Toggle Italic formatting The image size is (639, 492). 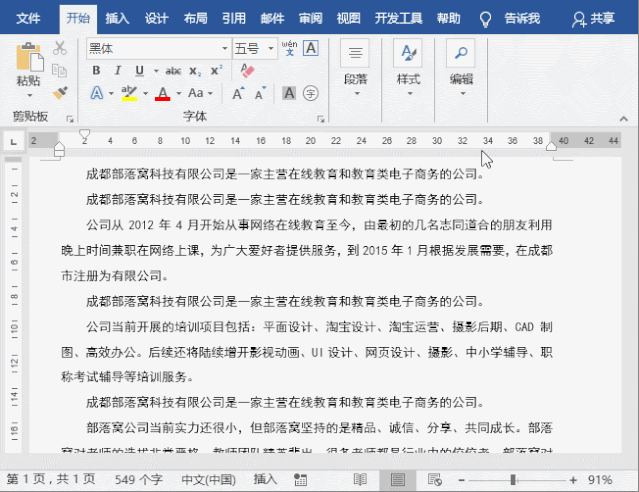pos(118,71)
